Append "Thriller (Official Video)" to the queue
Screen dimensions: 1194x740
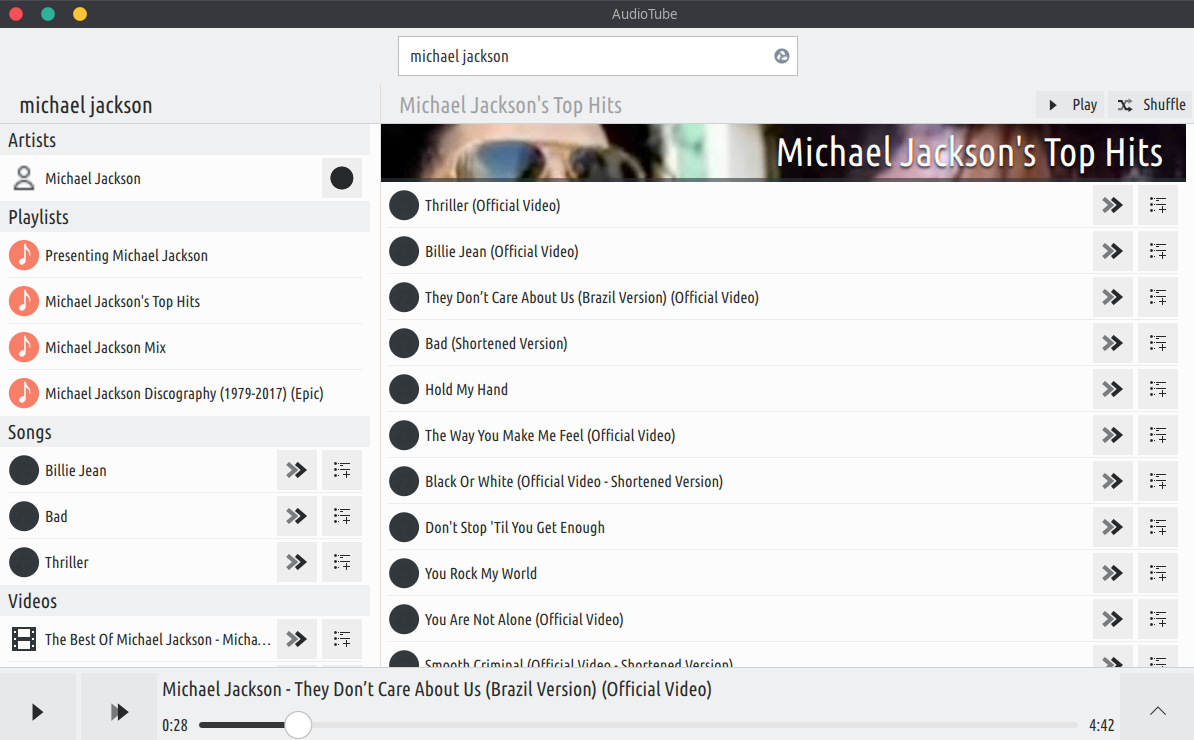(1112, 205)
